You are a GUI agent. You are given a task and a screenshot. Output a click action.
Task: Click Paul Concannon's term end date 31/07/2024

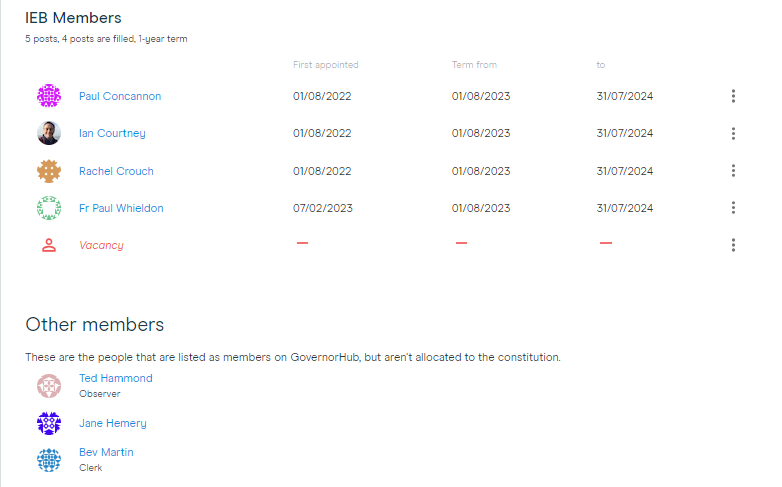coord(624,96)
